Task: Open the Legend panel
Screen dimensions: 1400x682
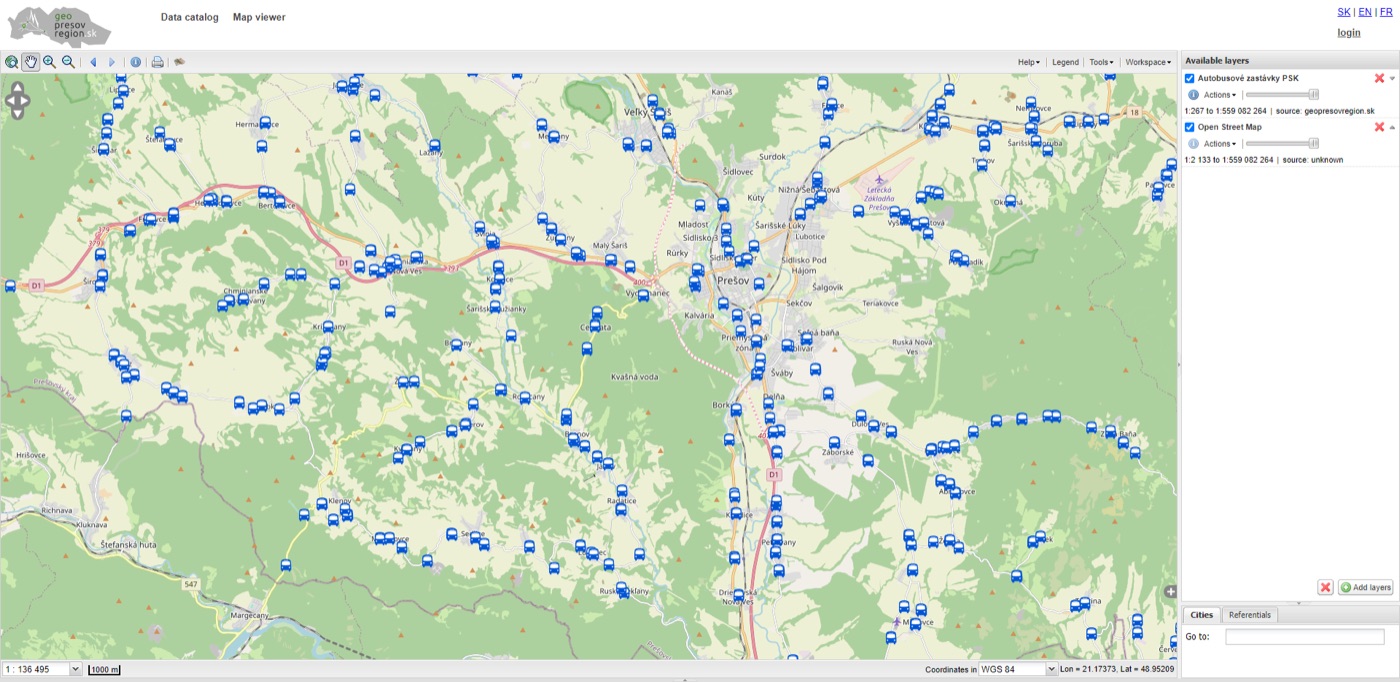Action: pos(1065,62)
